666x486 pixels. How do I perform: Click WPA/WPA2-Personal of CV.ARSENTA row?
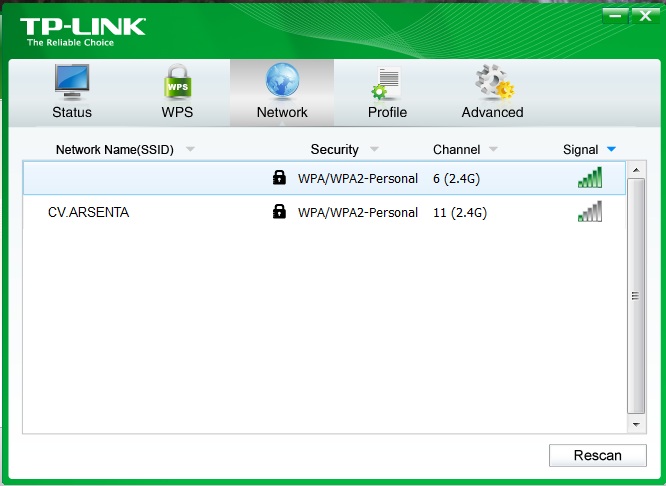pyautogui.click(x=358, y=212)
